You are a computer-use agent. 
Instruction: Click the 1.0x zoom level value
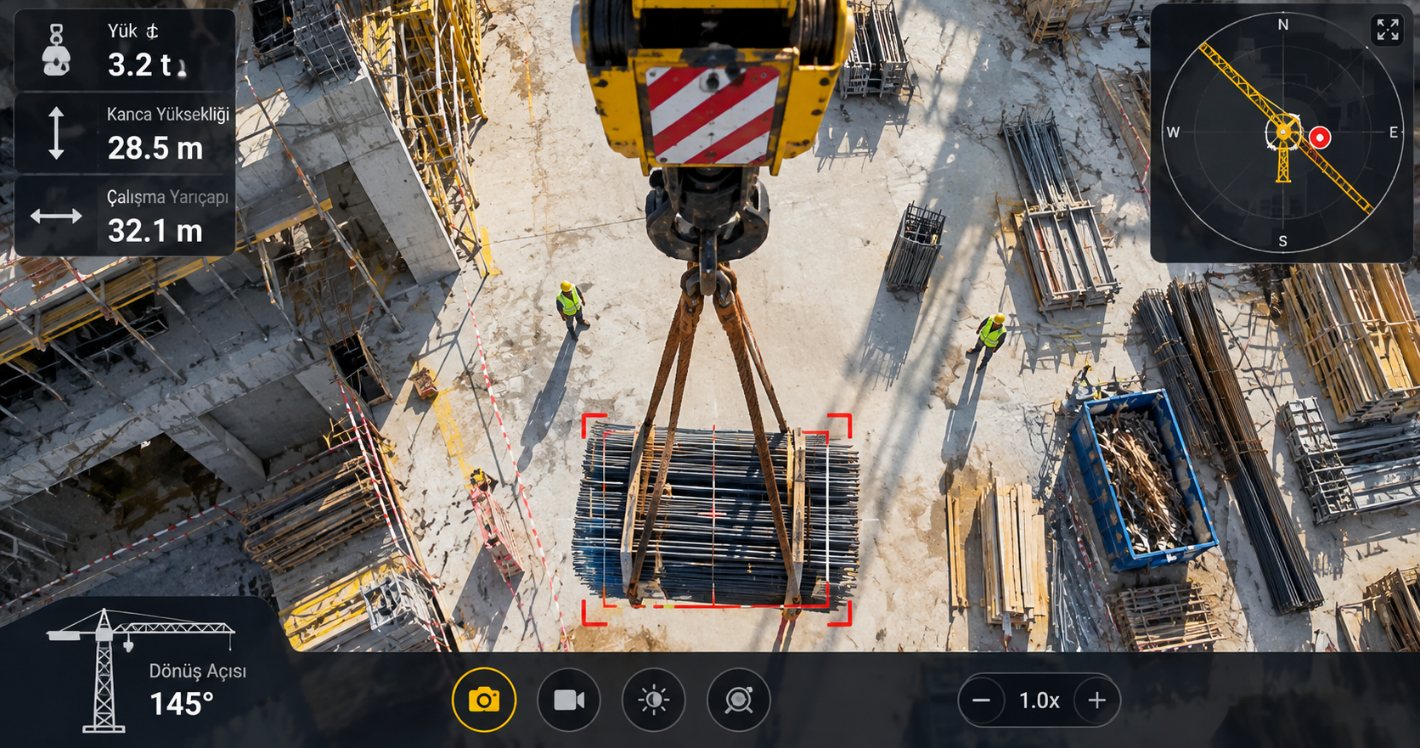click(x=1039, y=700)
